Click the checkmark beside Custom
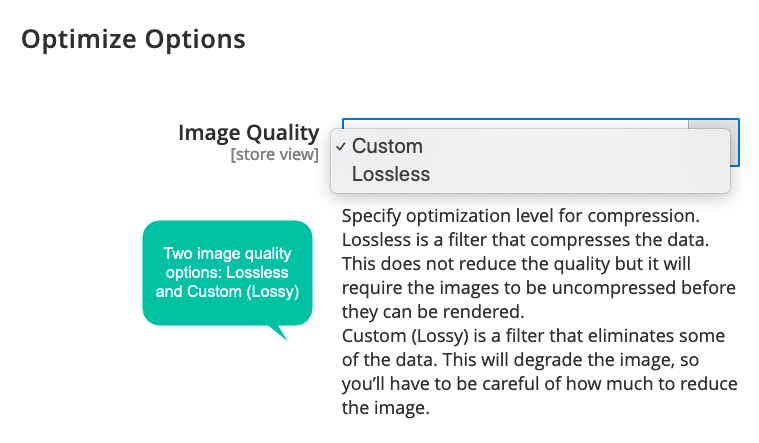The image size is (759, 443). [x=341, y=146]
